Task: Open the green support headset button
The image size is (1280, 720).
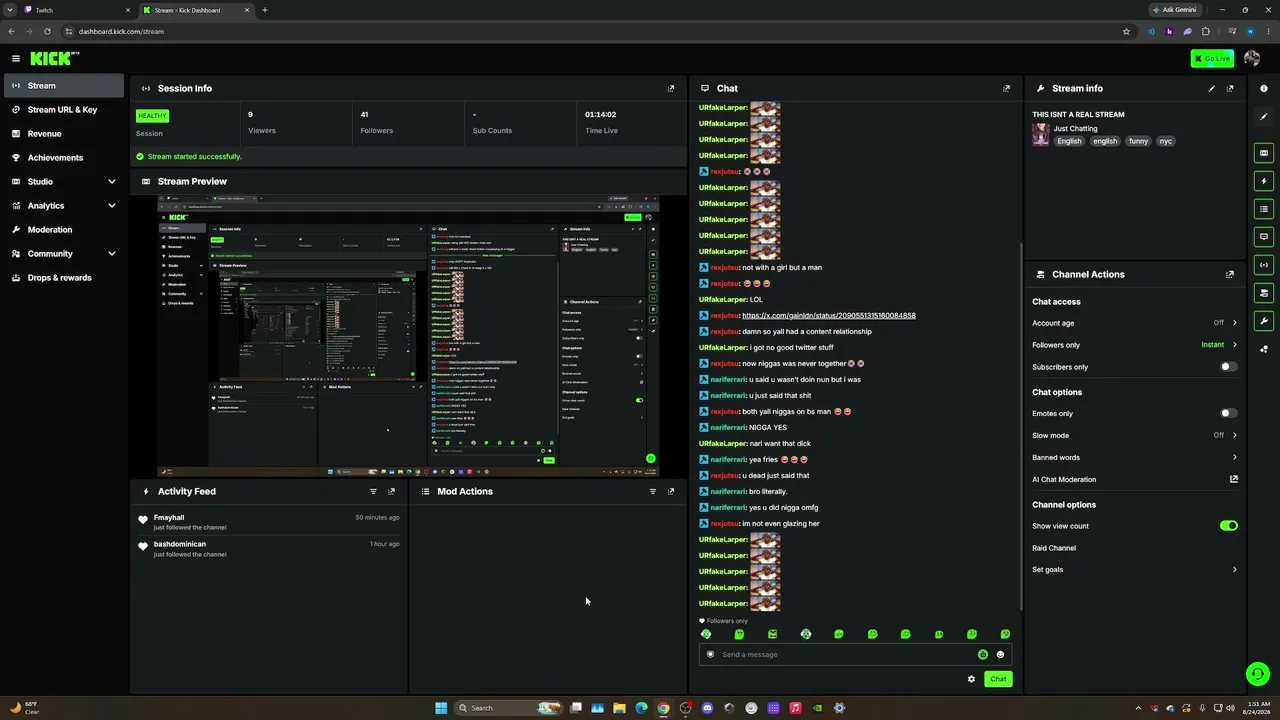Action: pyautogui.click(x=1258, y=674)
